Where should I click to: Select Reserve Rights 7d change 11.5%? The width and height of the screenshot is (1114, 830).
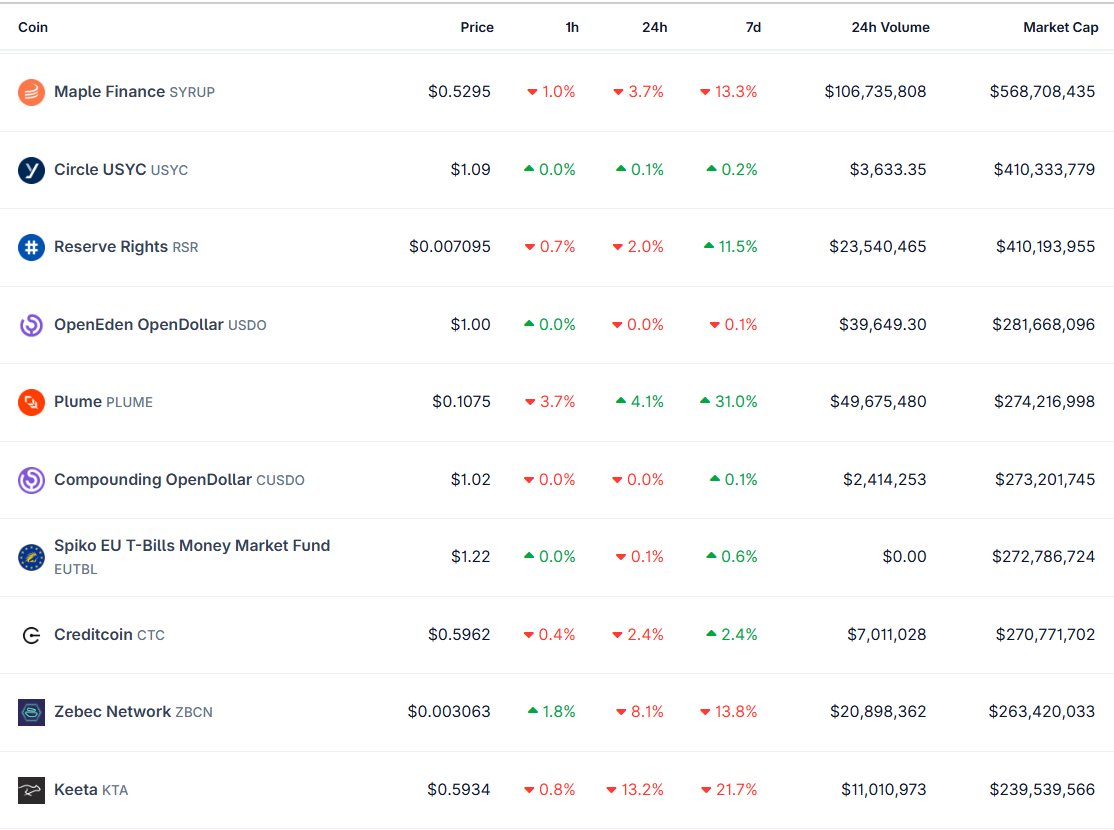[x=730, y=247]
